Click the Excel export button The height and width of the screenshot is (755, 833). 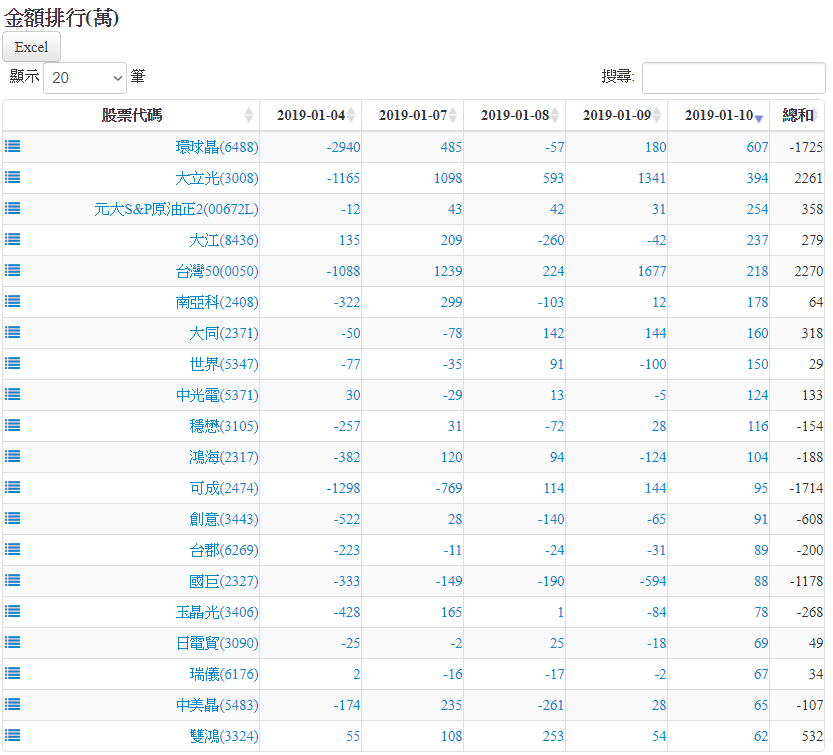[31, 47]
